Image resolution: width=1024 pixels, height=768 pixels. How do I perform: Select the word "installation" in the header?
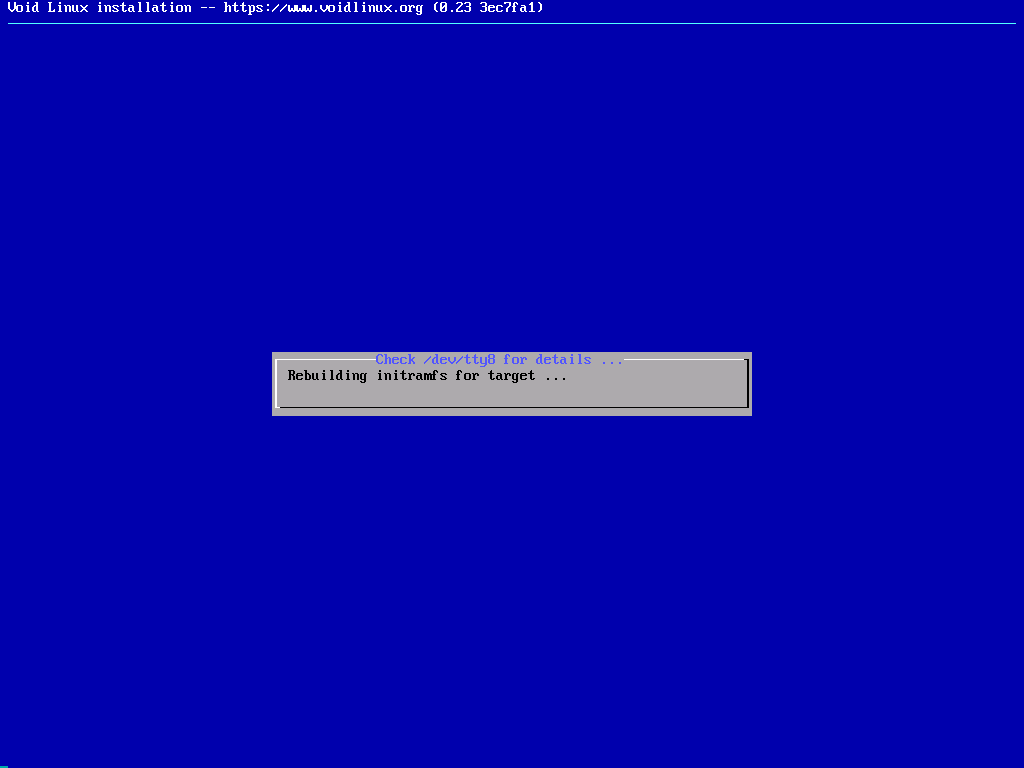(143, 8)
